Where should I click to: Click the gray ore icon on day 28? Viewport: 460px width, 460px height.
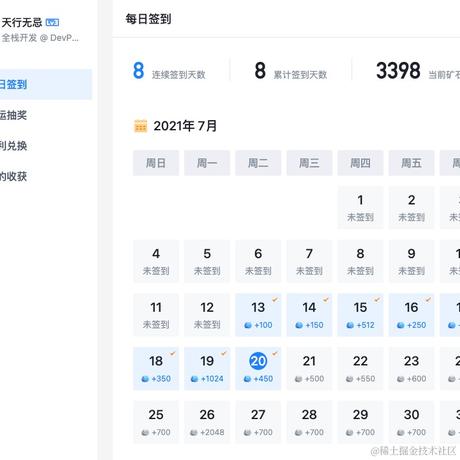pos(299,432)
